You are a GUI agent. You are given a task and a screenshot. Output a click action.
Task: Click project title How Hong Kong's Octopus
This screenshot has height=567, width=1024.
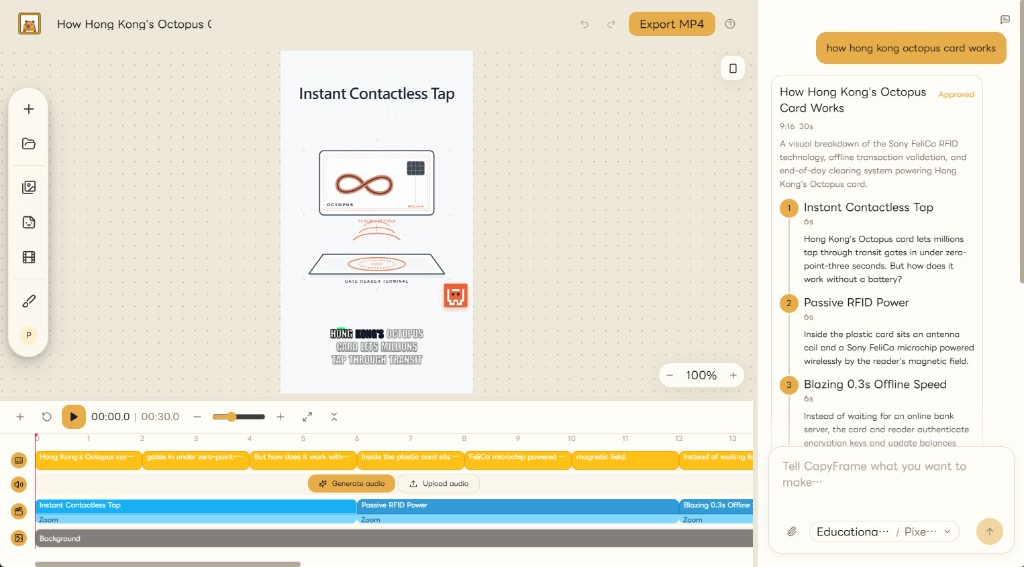pos(134,24)
